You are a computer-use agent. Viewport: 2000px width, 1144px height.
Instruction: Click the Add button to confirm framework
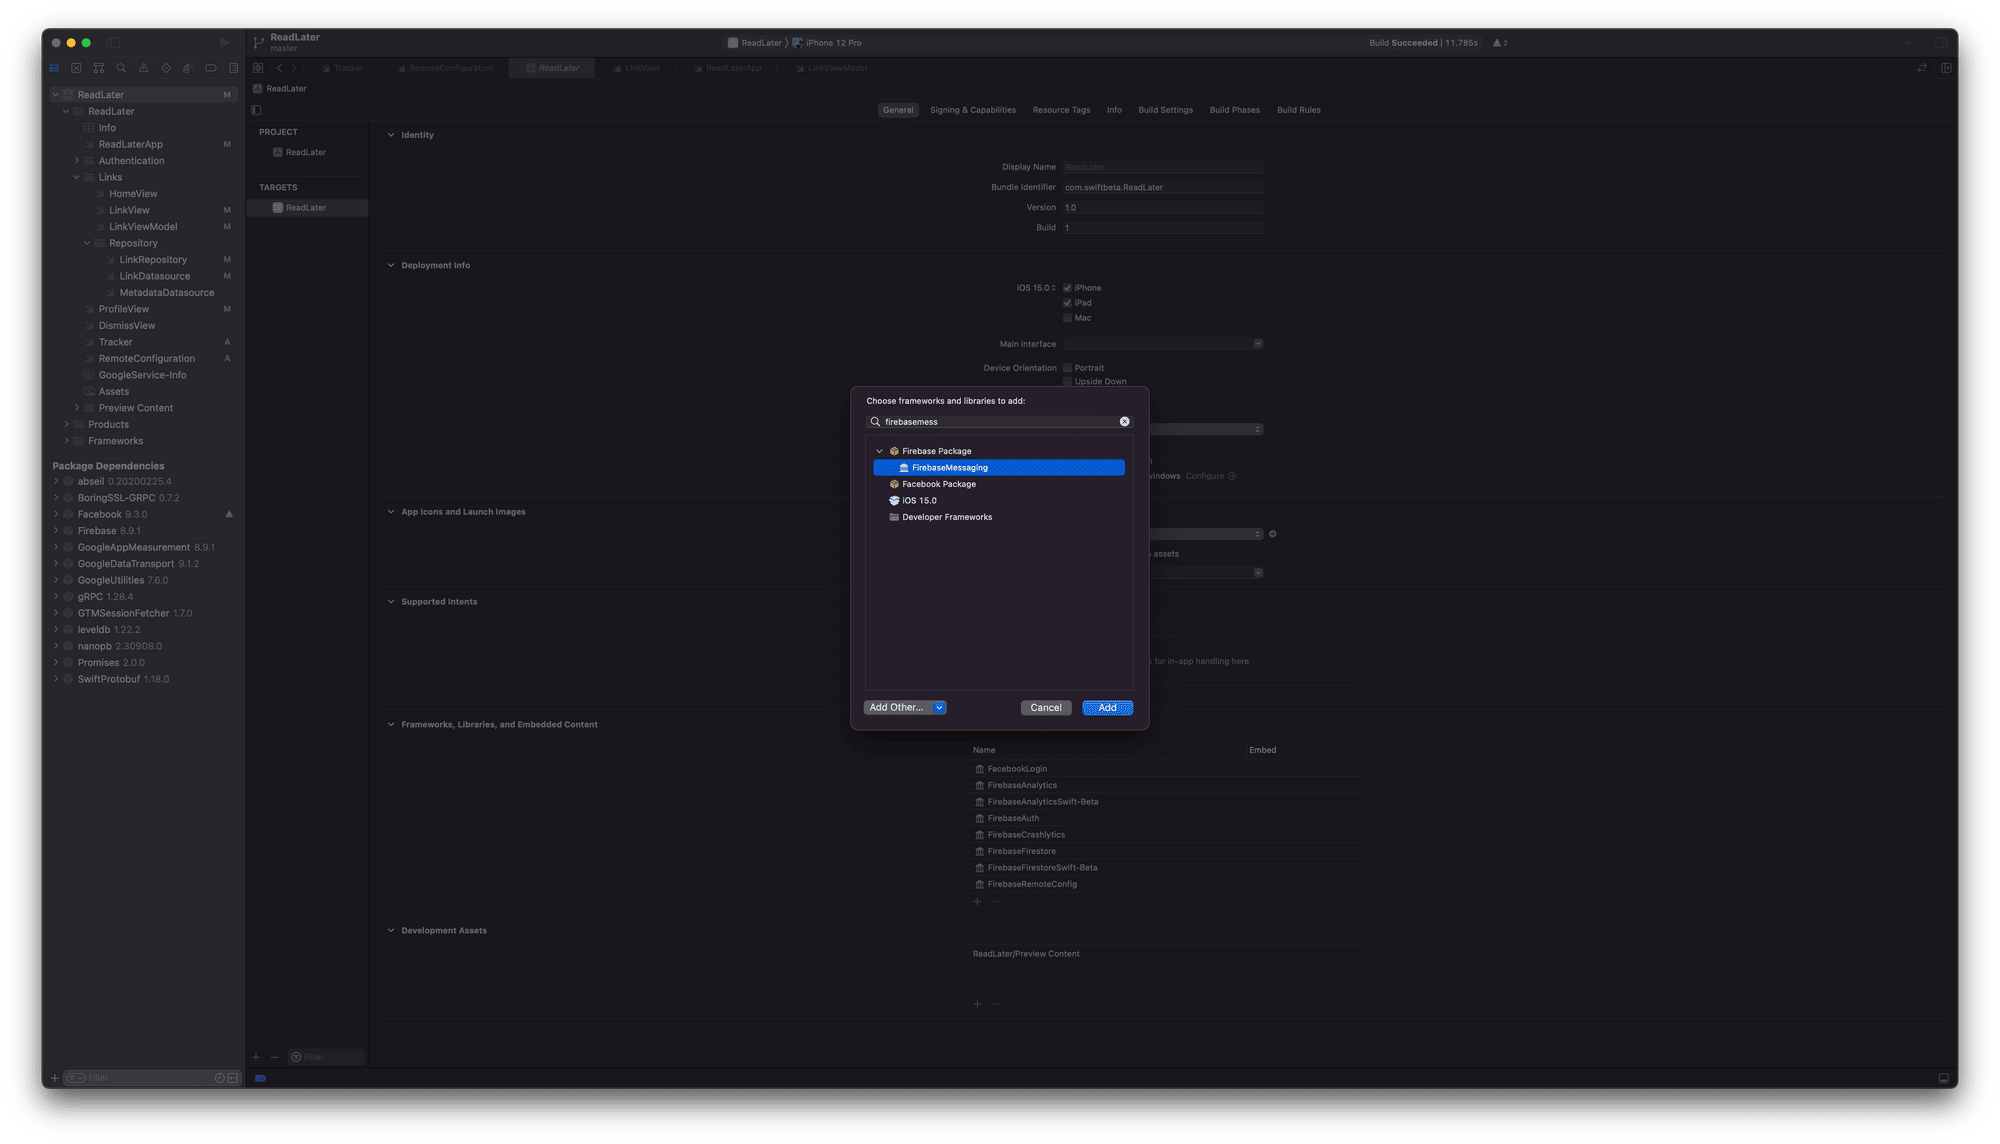[x=1107, y=707]
